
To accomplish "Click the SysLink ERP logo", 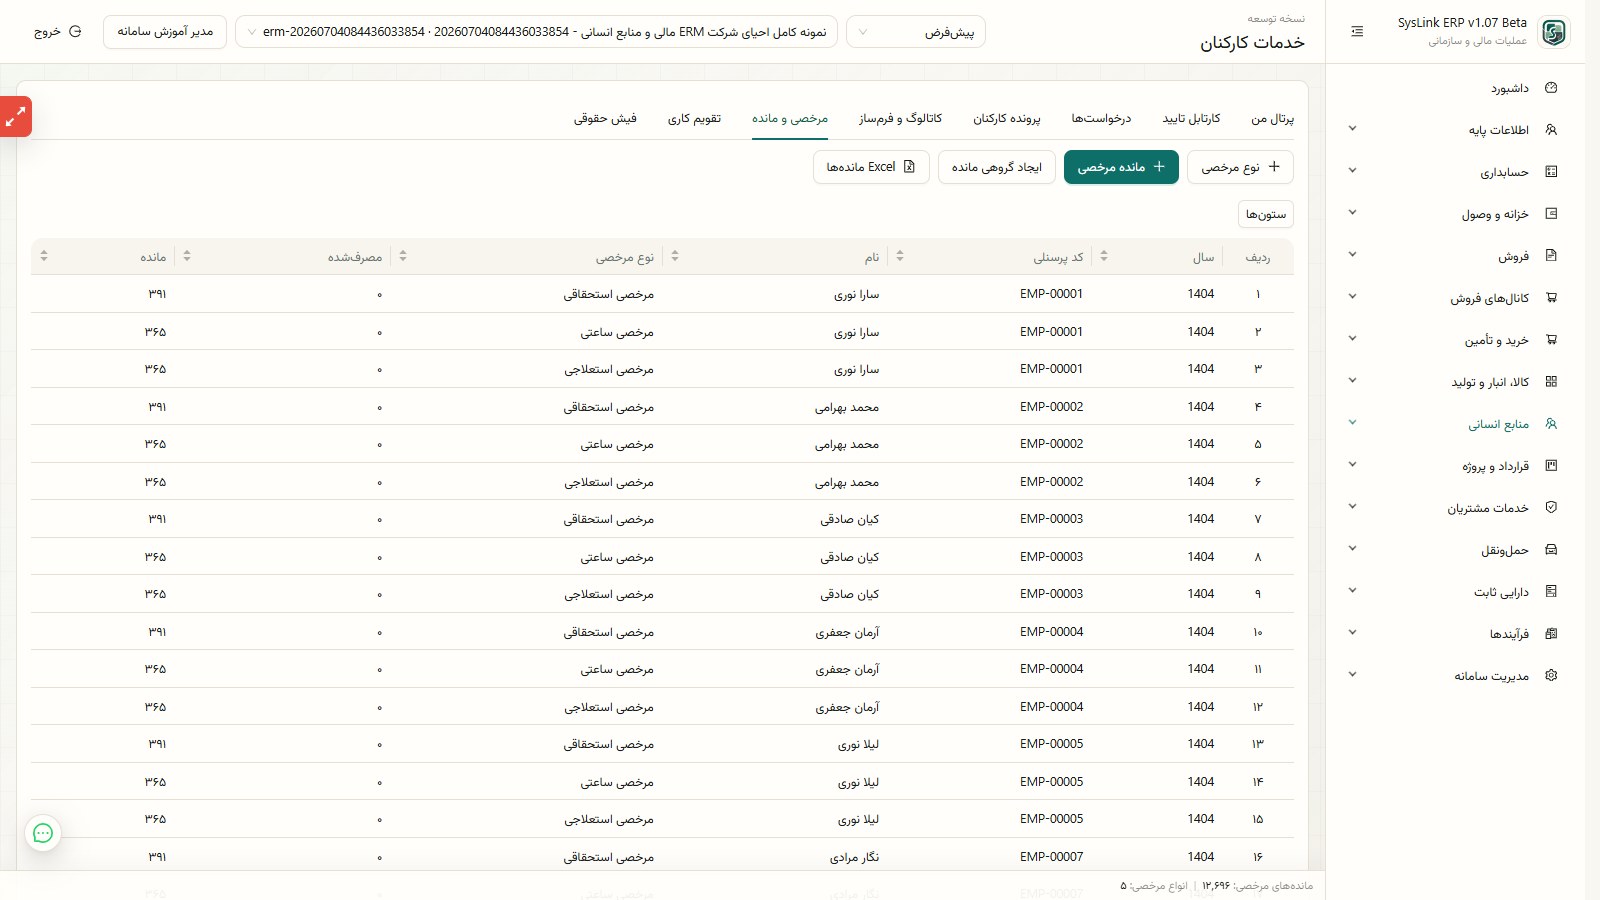I will click(1553, 32).
